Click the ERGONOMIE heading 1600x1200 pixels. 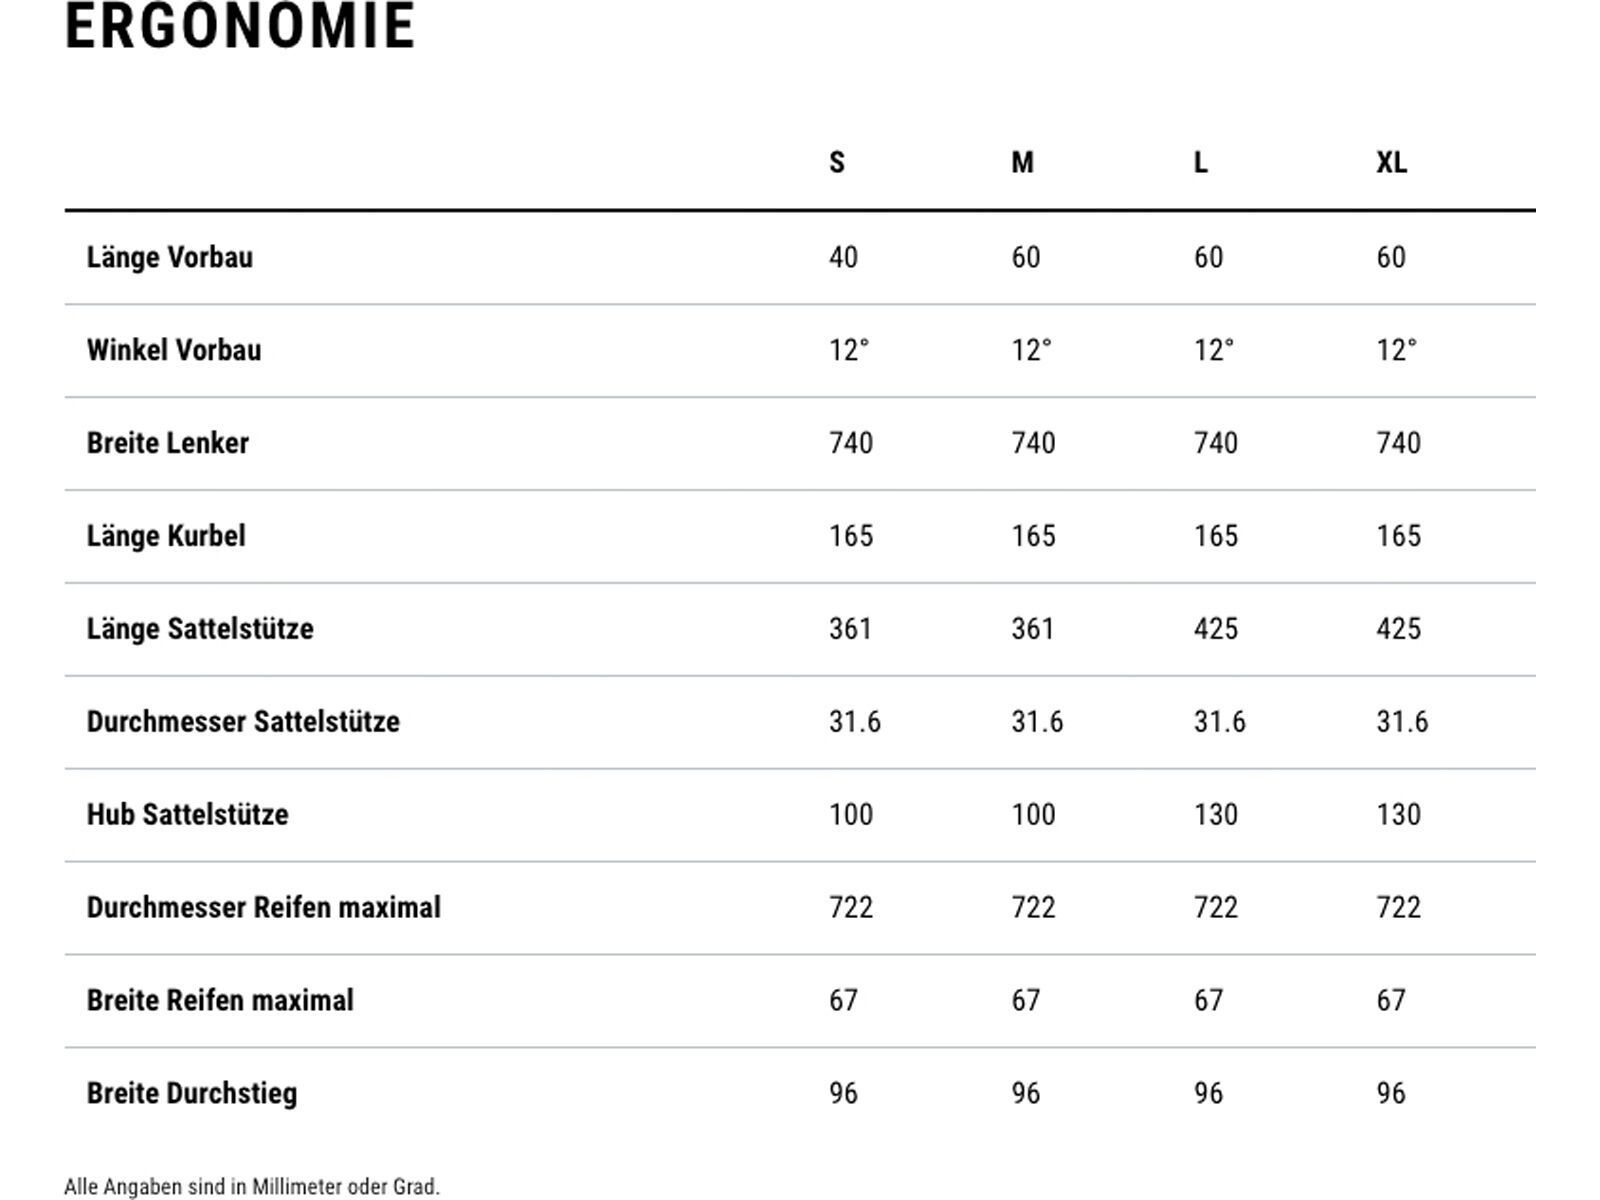pyautogui.click(x=240, y=27)
